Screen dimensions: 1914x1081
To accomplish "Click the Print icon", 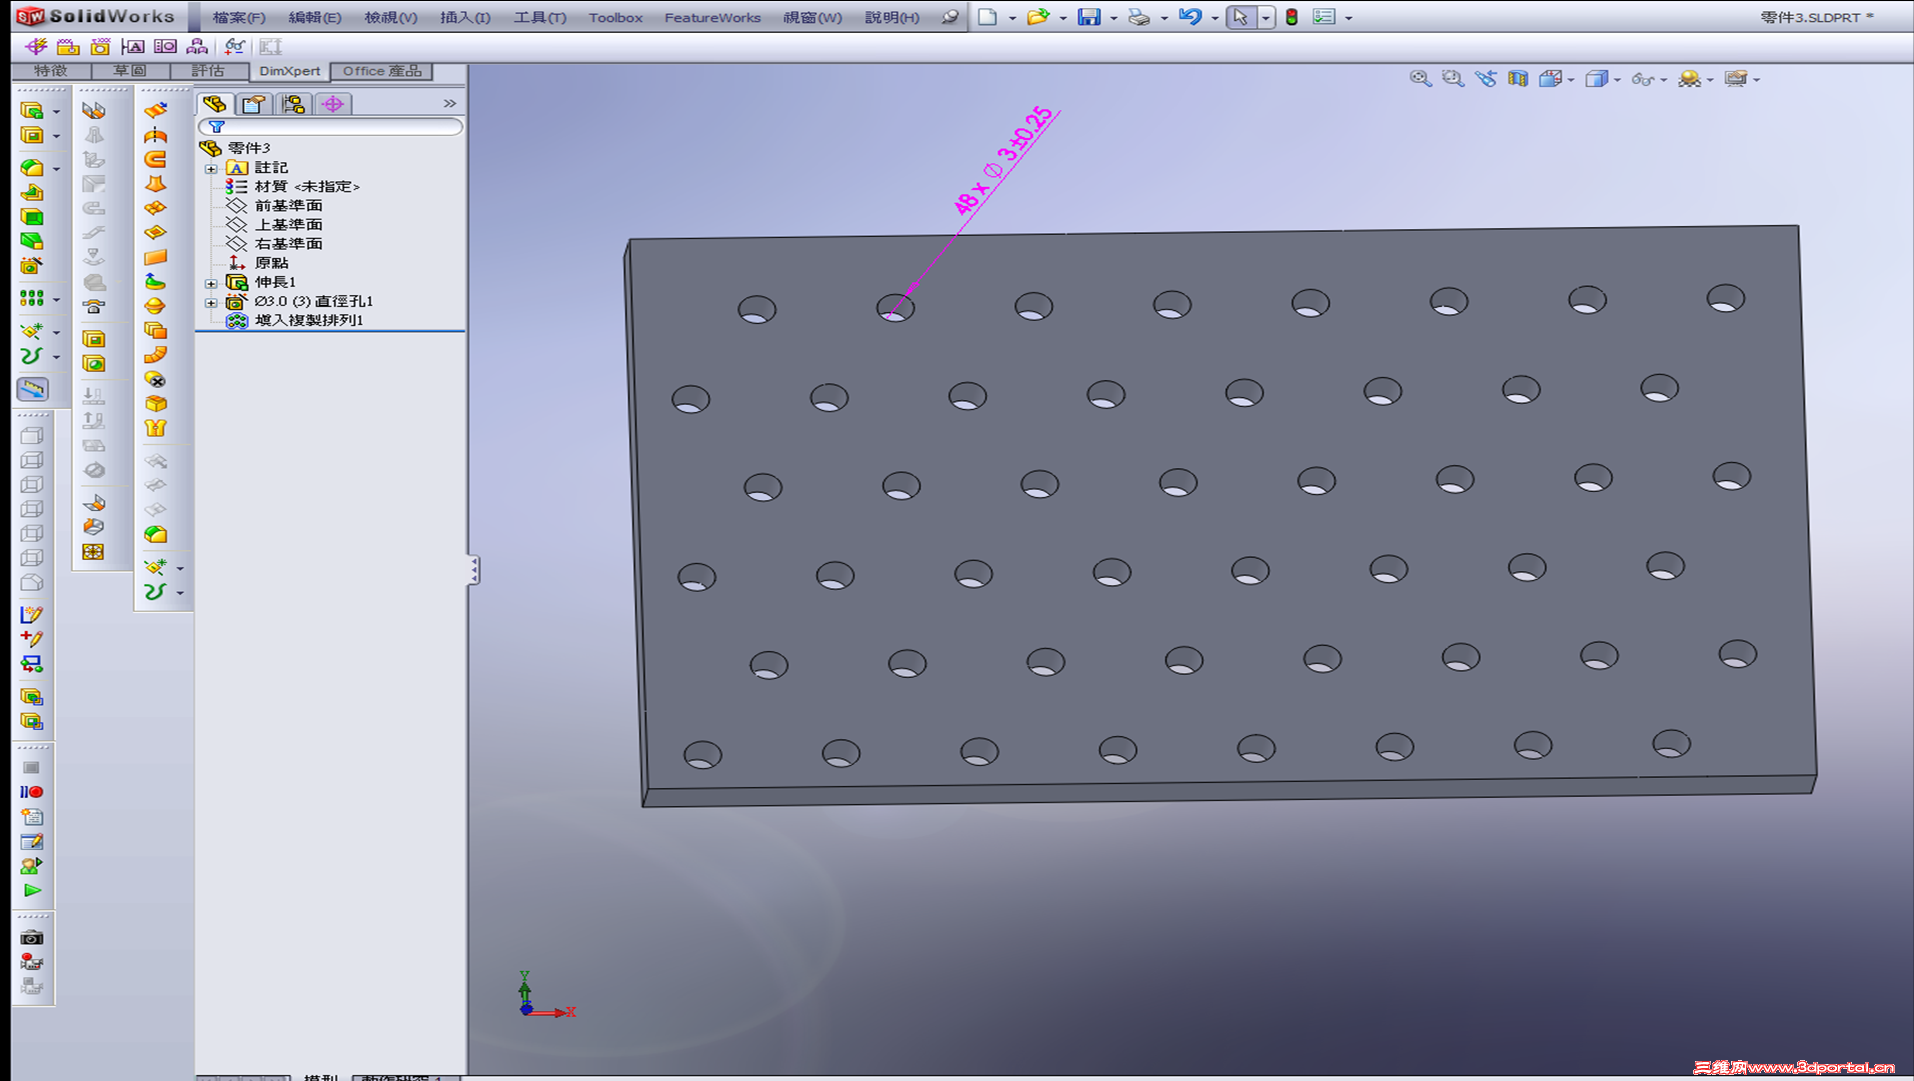I will 1139,17.
